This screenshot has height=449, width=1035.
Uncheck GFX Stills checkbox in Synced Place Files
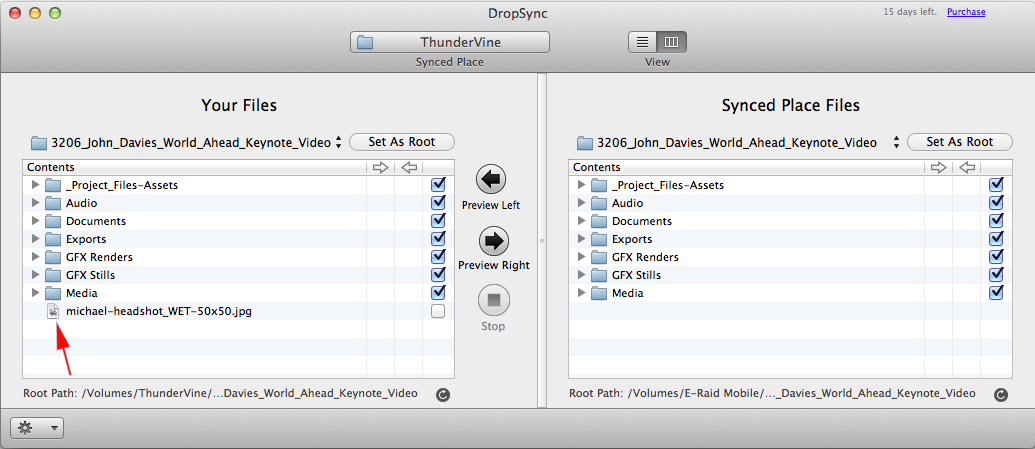997,273
